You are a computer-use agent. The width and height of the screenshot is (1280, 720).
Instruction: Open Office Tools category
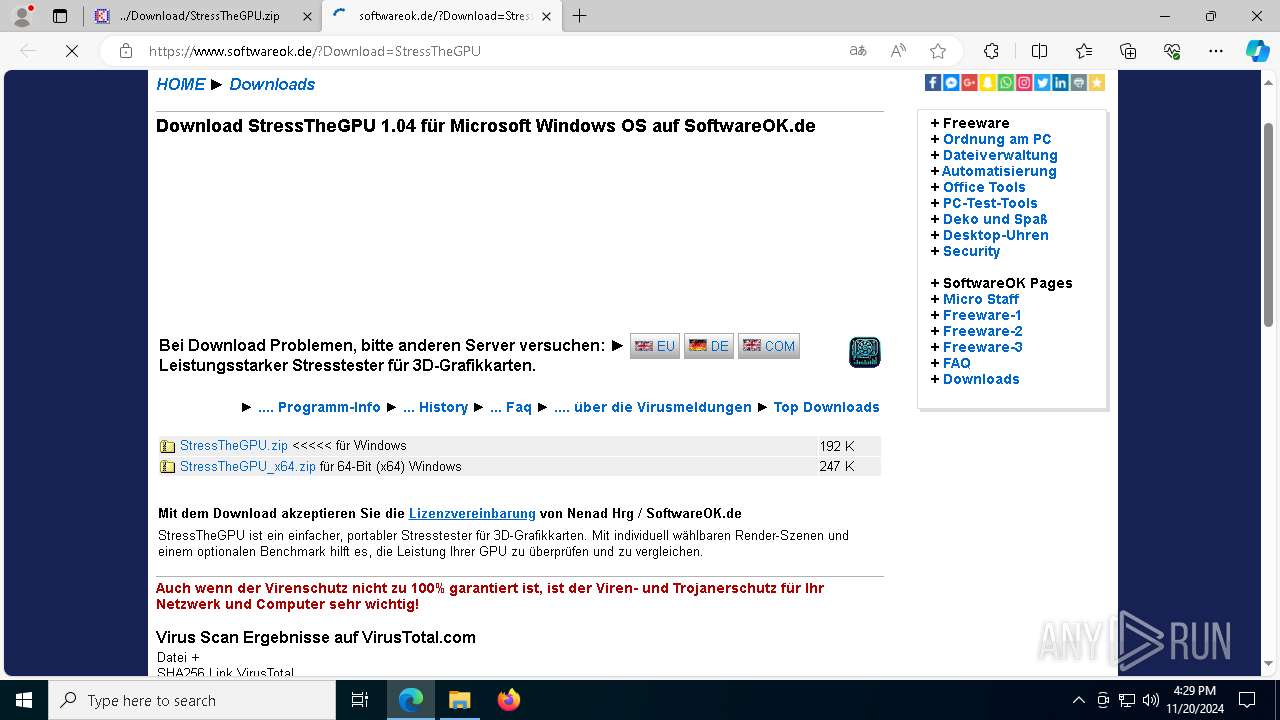tap(984, 187)
